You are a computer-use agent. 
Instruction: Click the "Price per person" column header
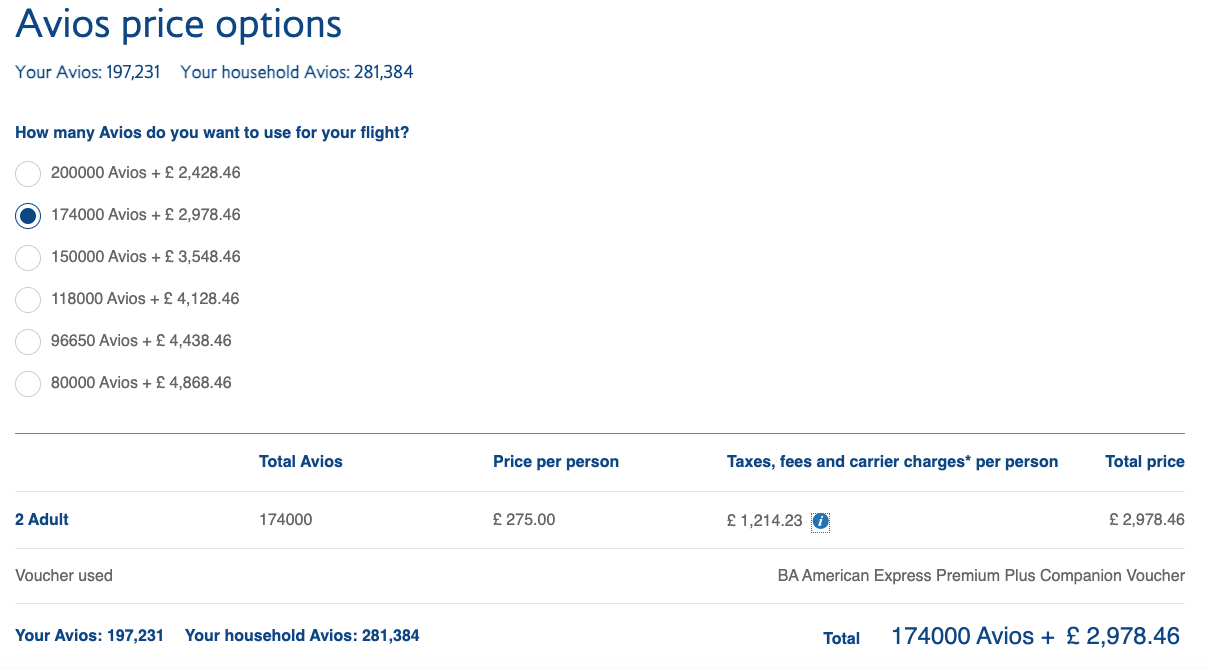click(x=556, y=462)
